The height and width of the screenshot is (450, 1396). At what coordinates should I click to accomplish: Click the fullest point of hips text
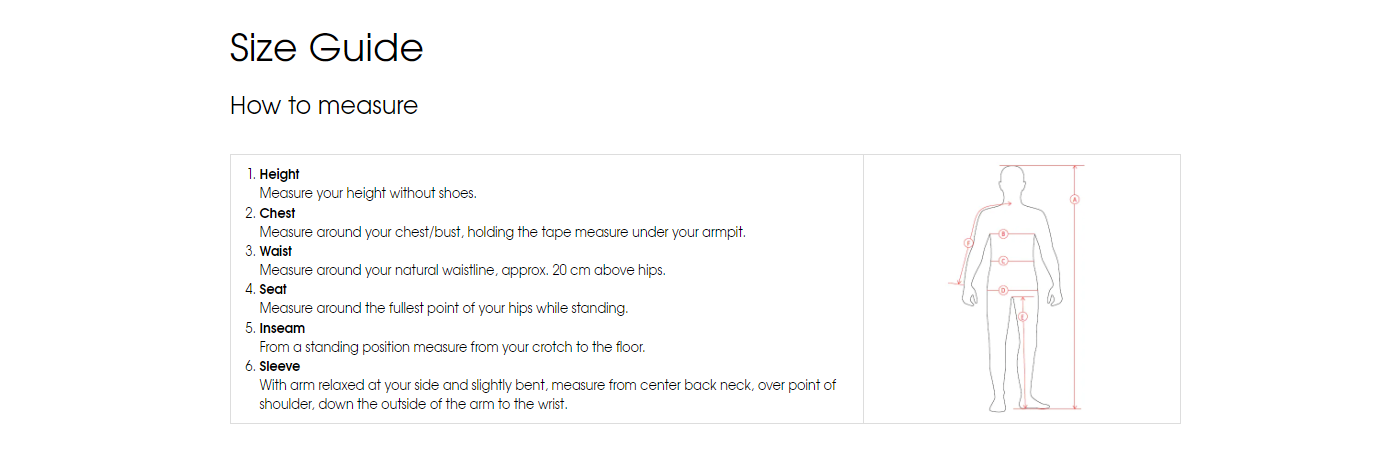[x=444, y=308]
